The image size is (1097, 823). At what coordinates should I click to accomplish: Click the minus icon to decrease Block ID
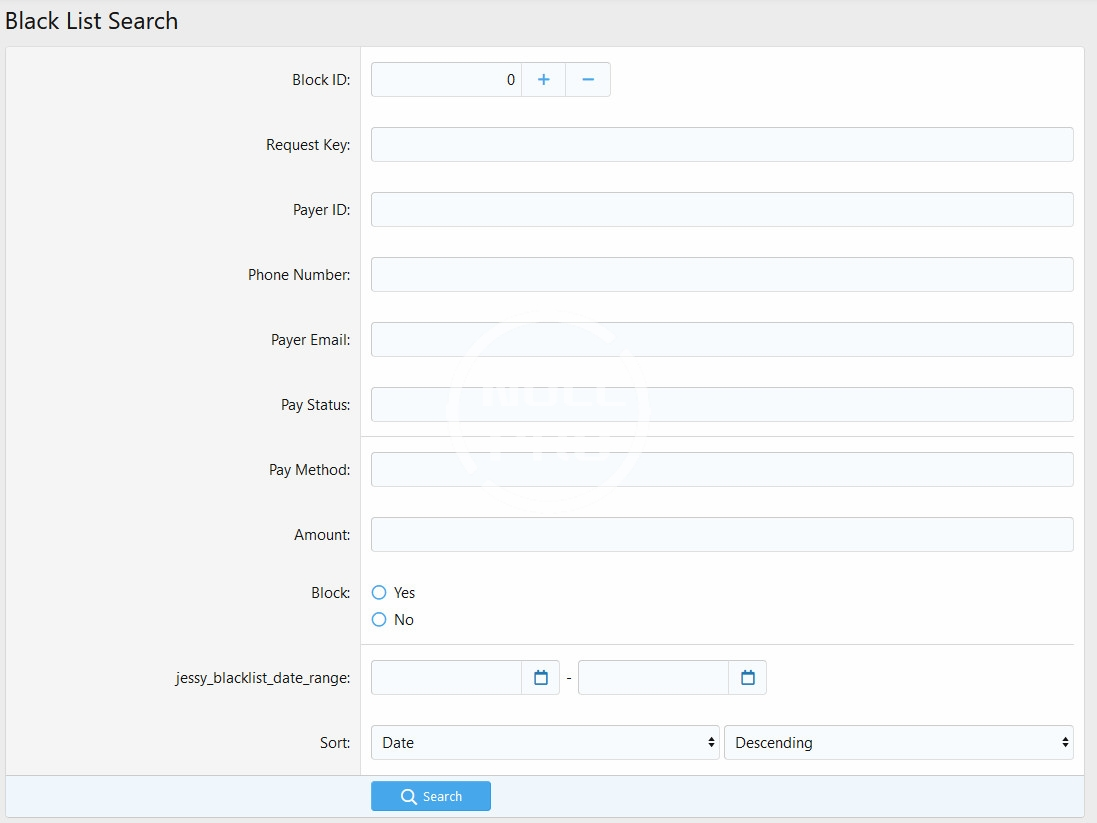588,80
